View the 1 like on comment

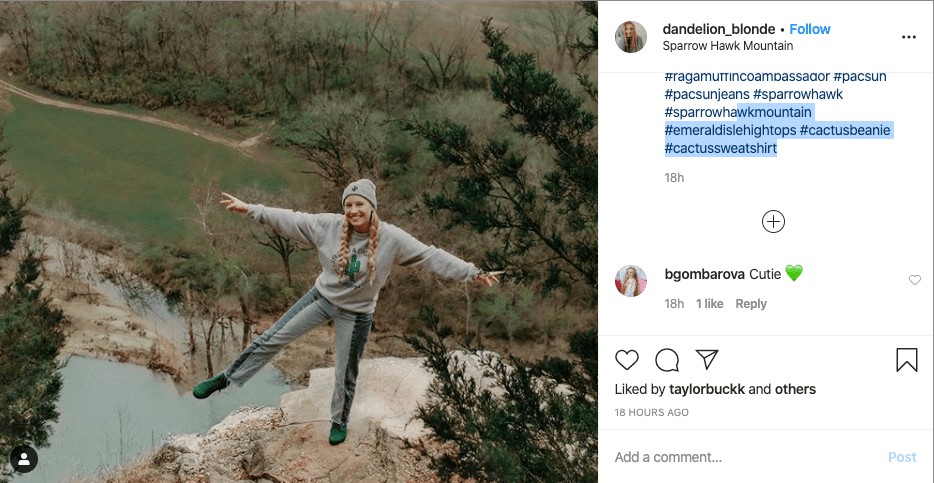(x=710, y=304)
